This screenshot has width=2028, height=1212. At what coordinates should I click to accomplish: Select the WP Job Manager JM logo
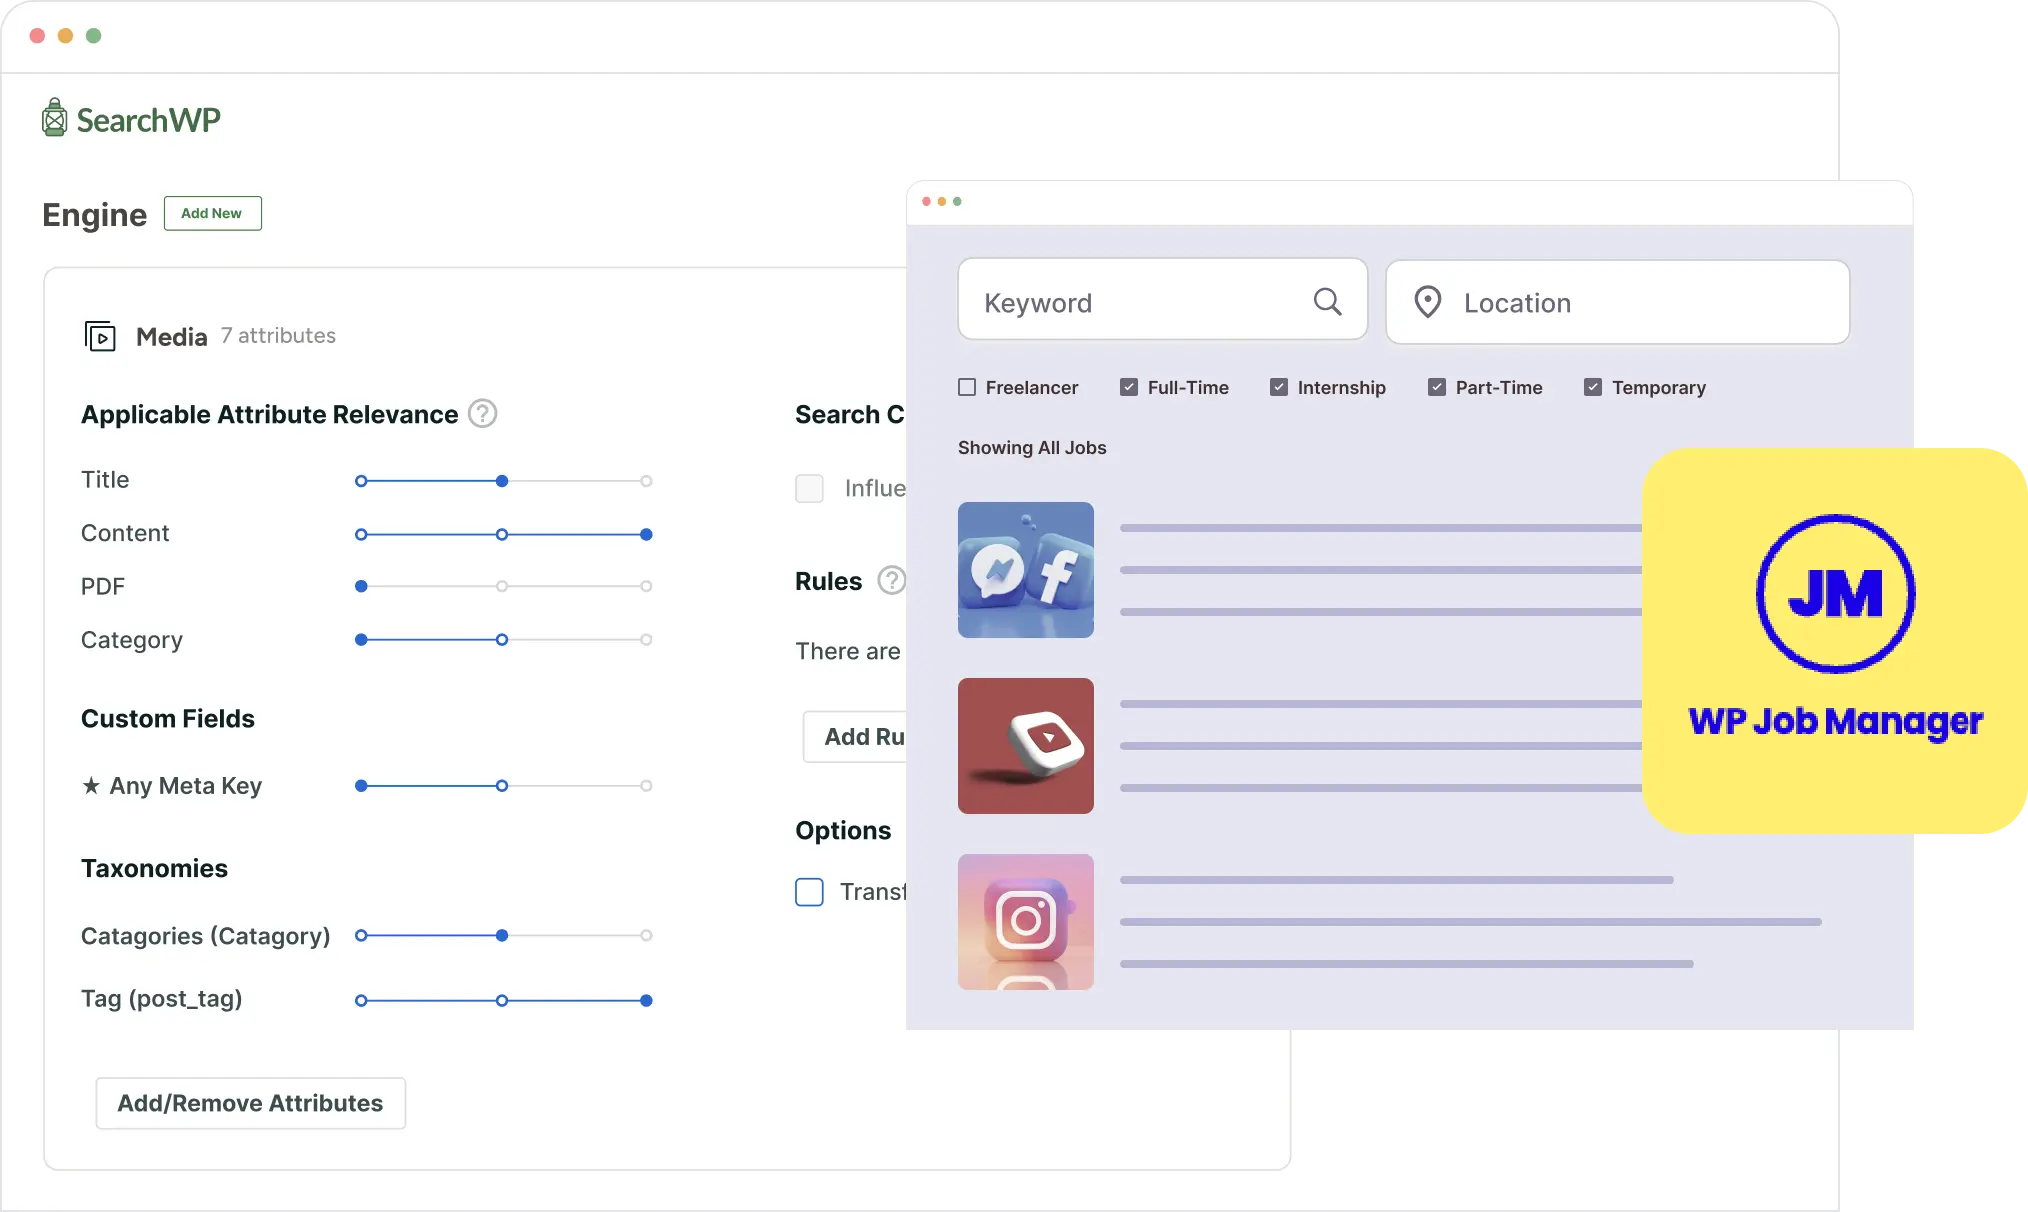[x=1836, y=594]
